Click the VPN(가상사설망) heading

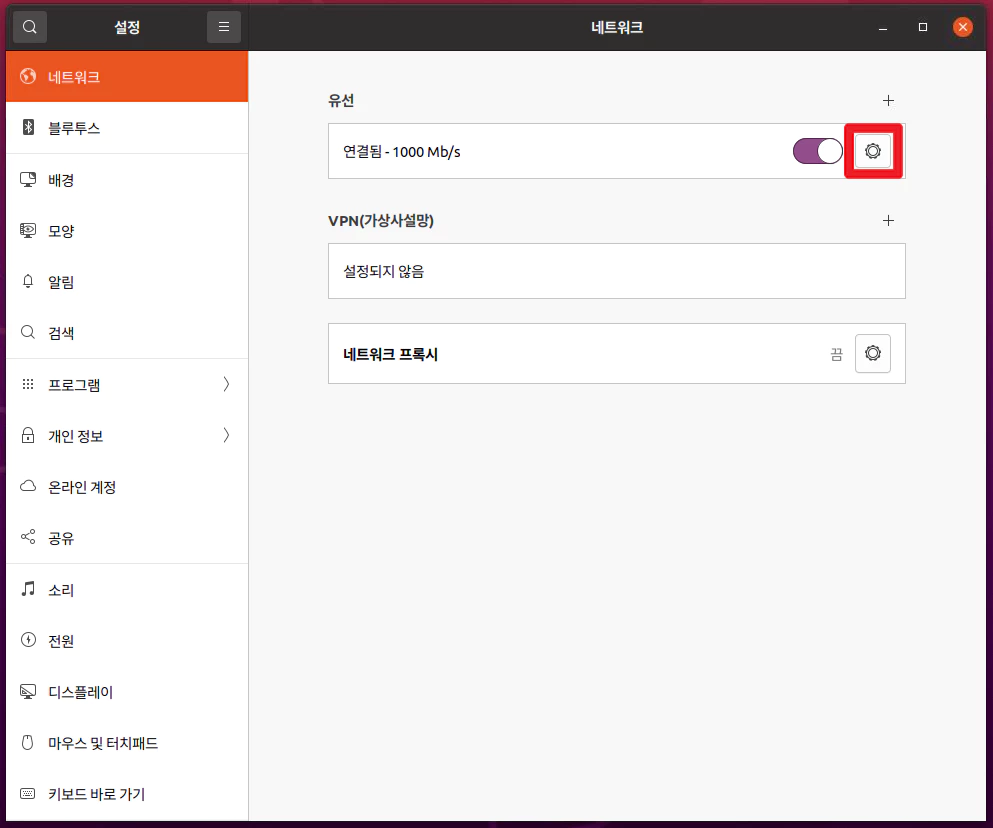(381, 220)
